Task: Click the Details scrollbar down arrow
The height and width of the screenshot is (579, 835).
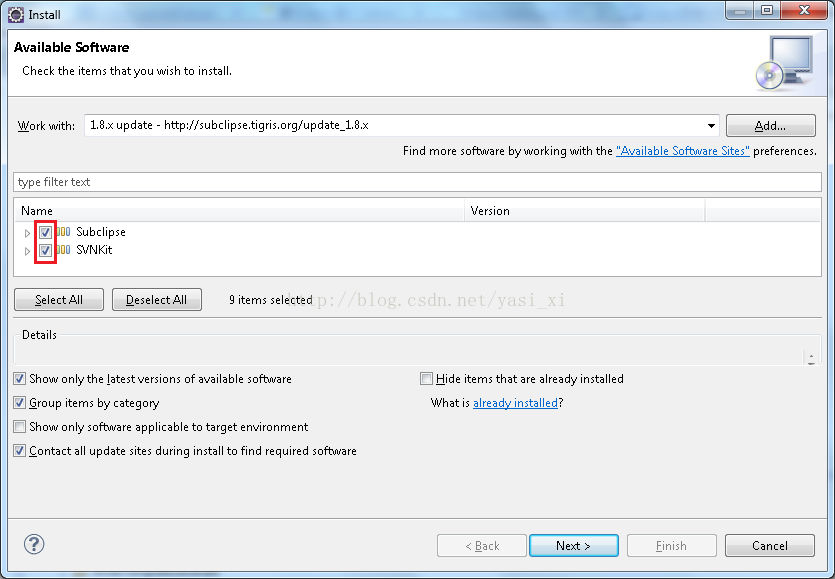Action: [811, 362]
